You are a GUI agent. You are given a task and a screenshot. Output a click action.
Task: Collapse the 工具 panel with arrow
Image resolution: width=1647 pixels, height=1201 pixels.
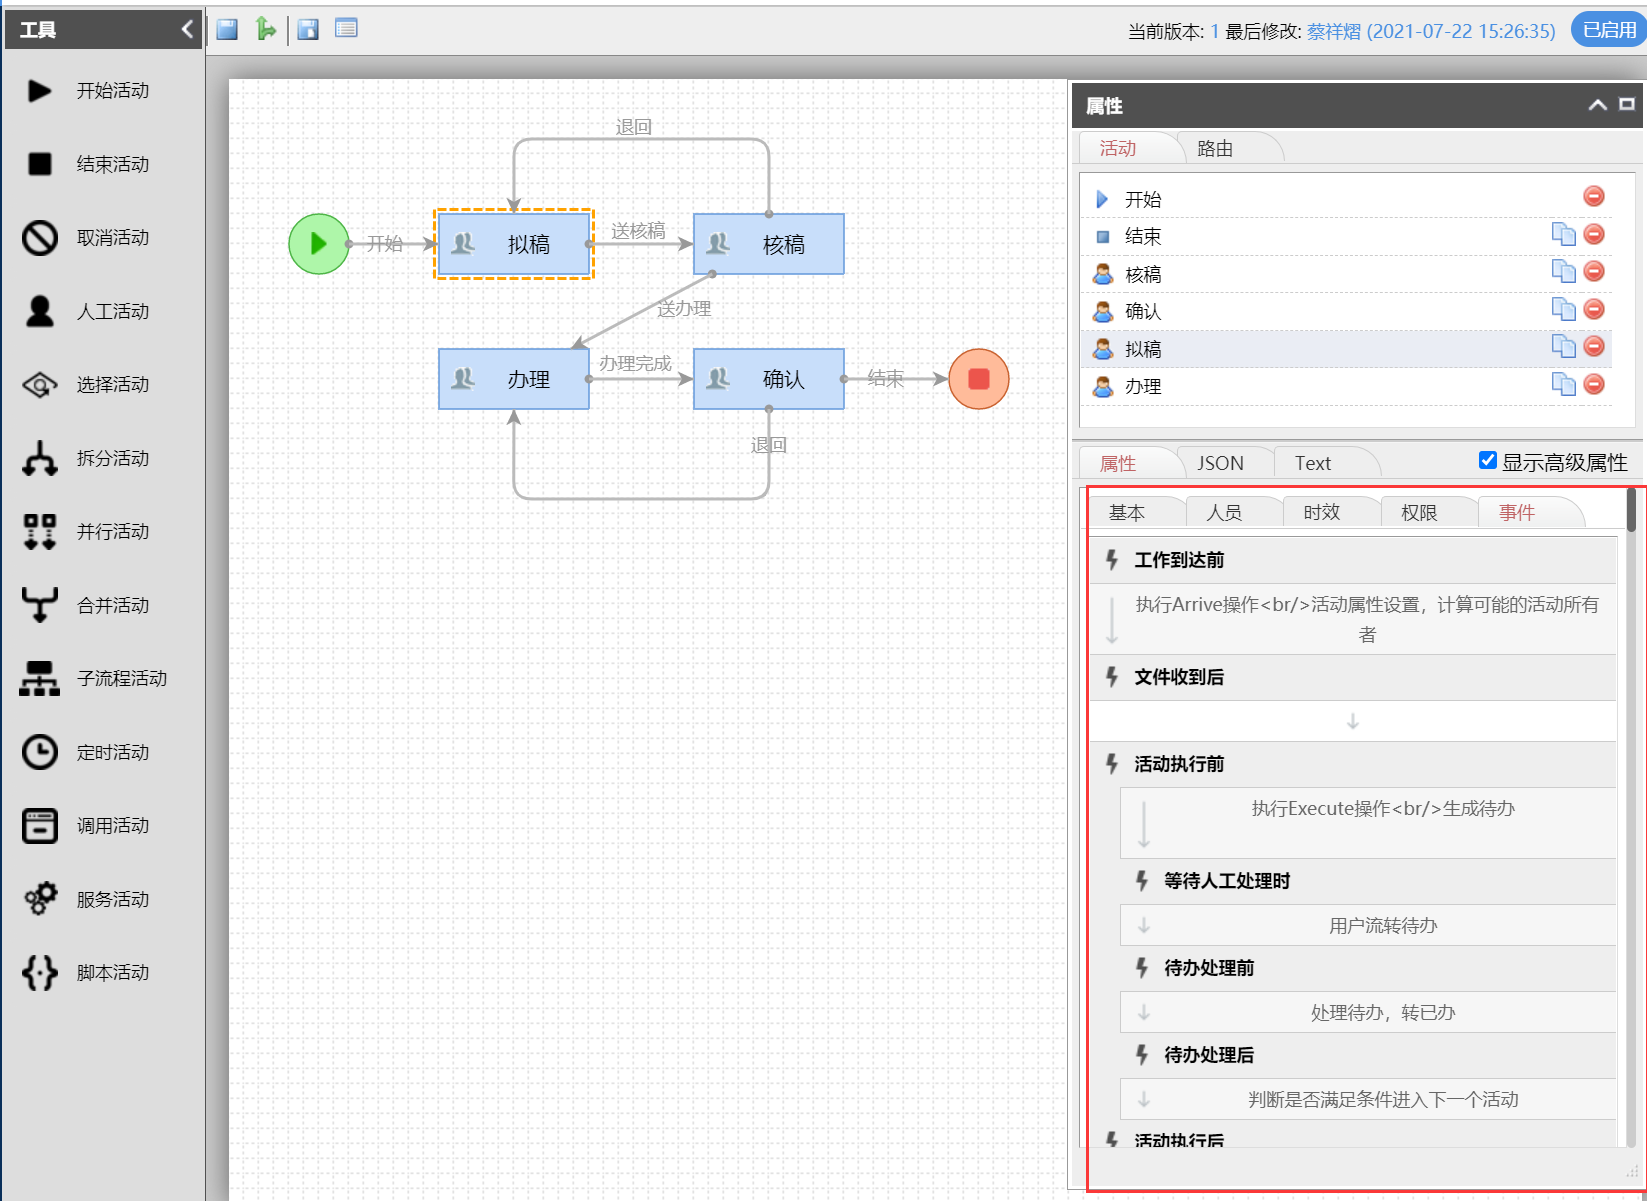187,29
